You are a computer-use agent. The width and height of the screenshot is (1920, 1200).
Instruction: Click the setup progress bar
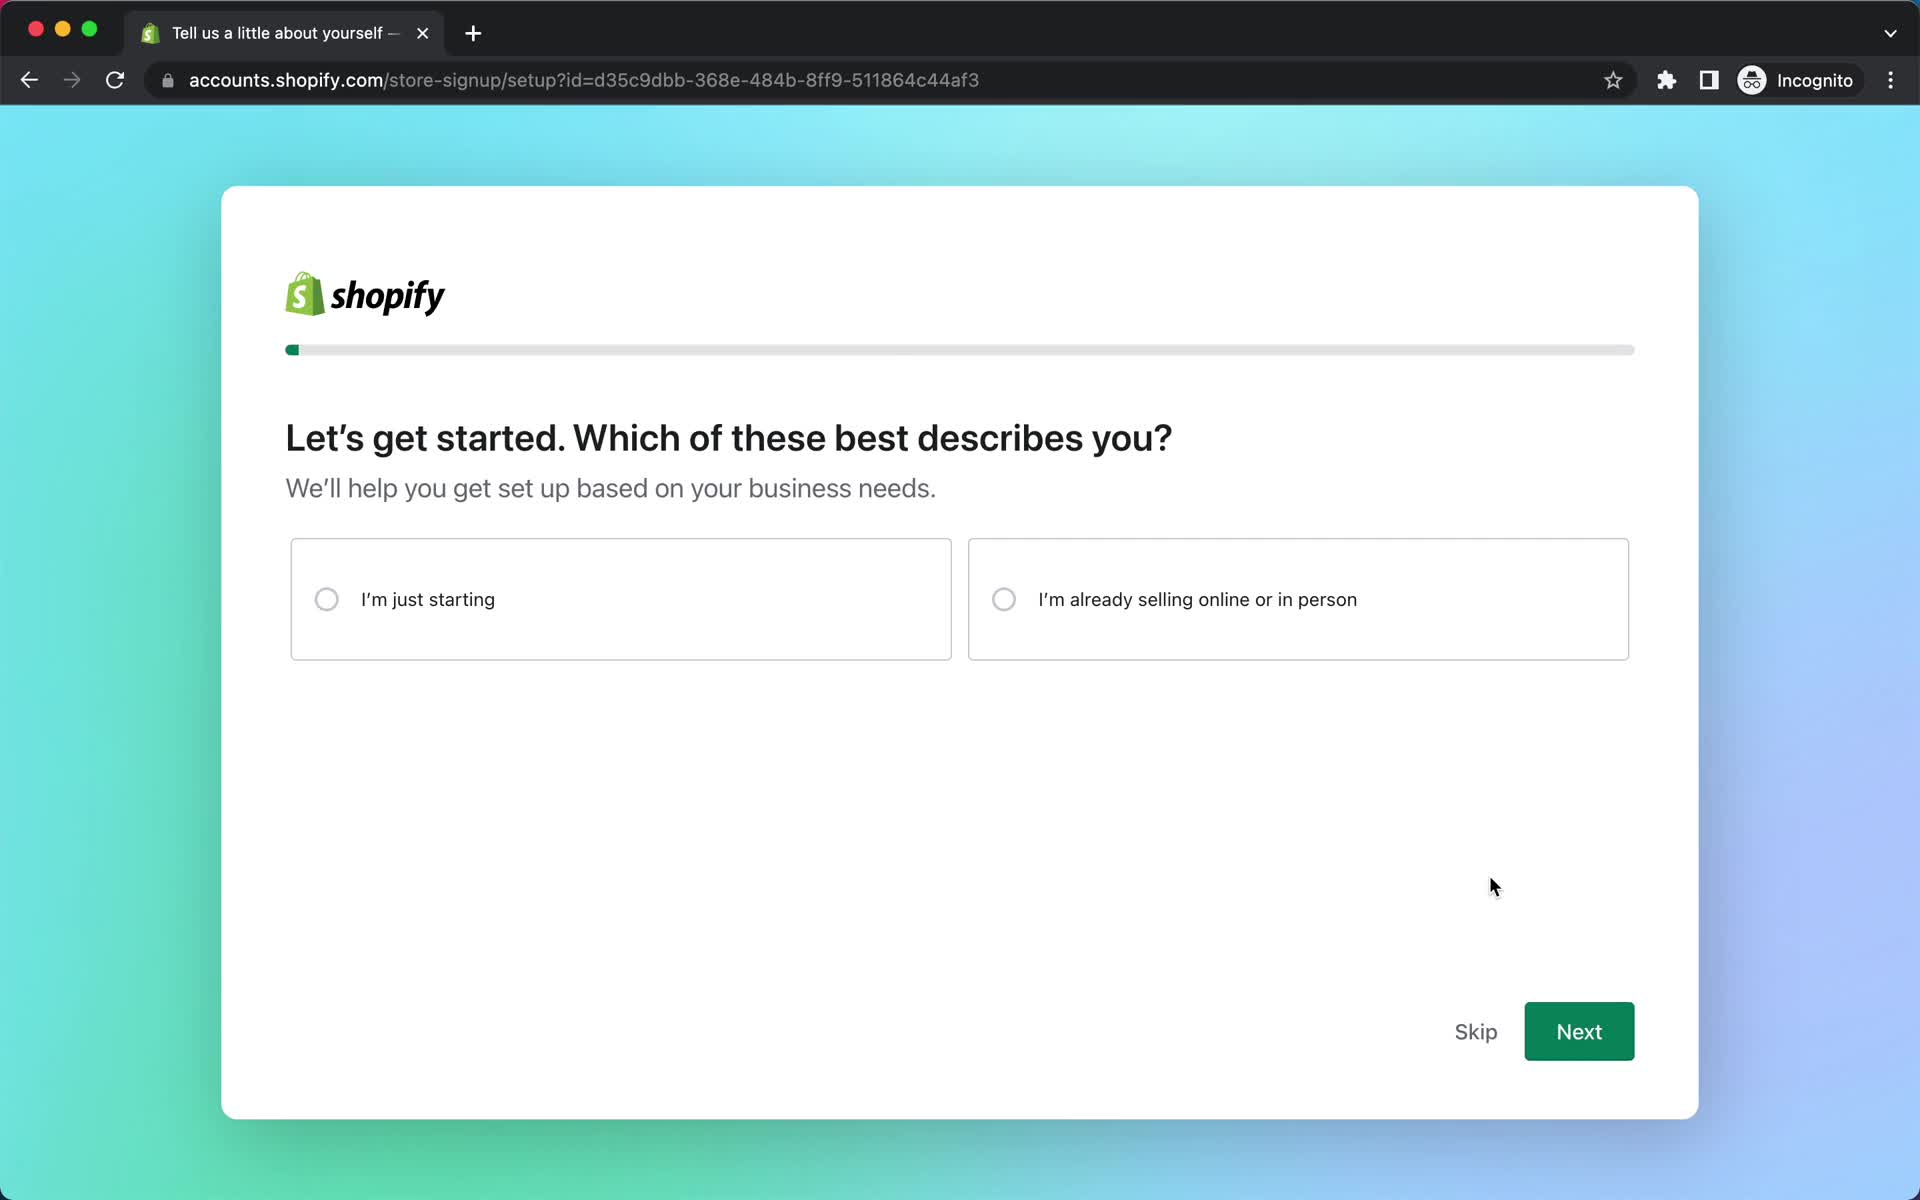pyautogui.click(x=959, y=350)
